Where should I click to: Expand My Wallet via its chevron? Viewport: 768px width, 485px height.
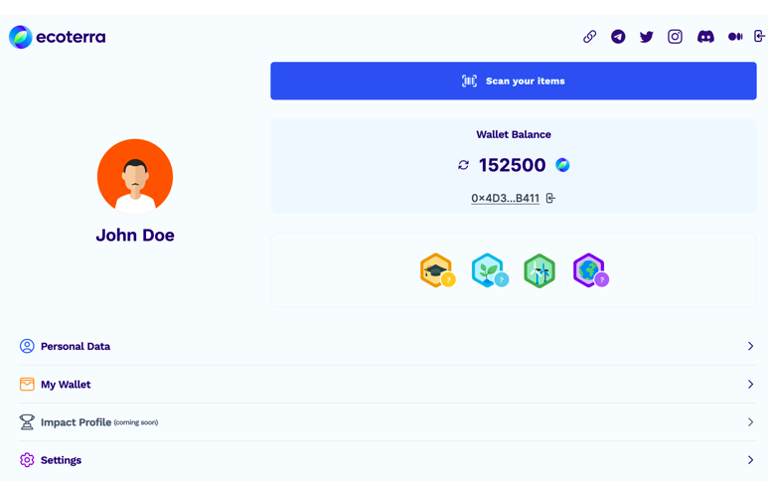coord(750,384)
